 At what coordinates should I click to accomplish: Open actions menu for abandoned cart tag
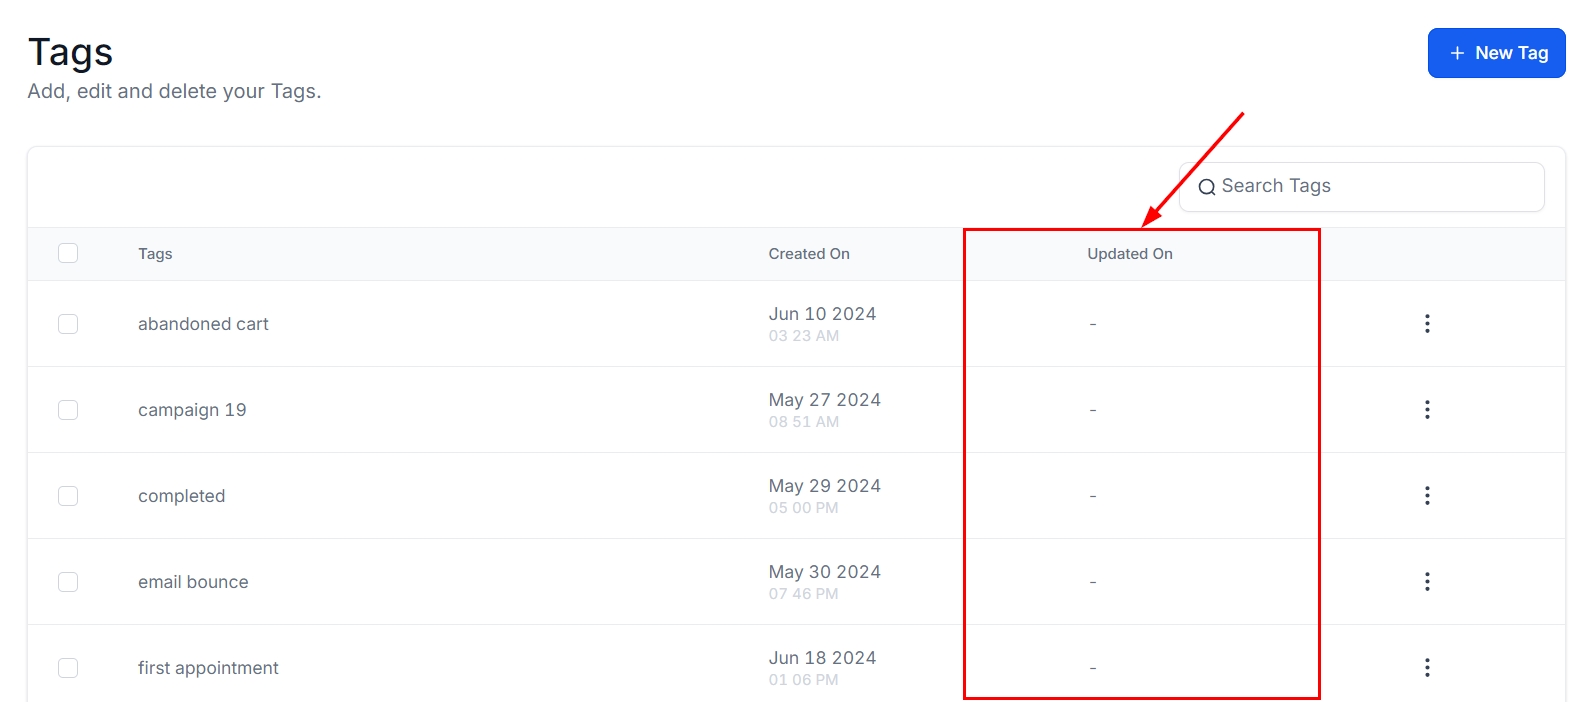[1427, 323]
